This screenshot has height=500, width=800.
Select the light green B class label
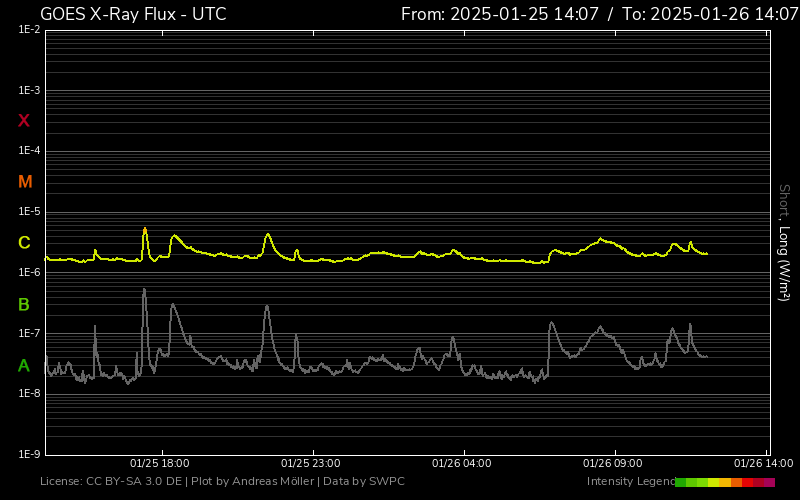coord(24,304)
